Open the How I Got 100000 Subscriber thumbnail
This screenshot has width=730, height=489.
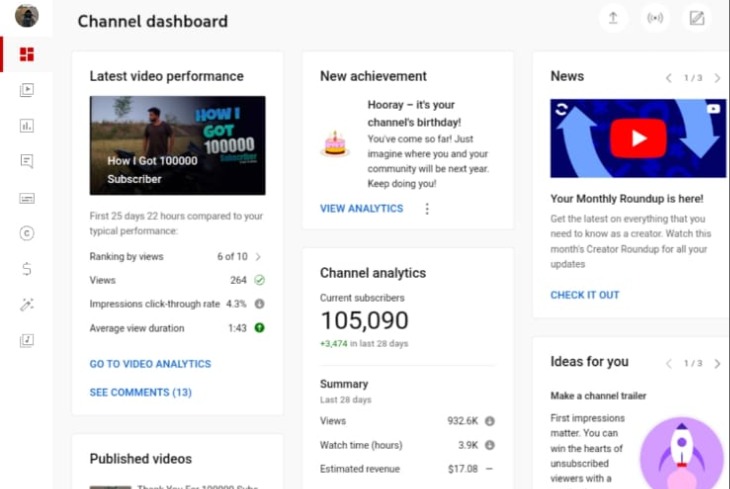click(177, 145)
